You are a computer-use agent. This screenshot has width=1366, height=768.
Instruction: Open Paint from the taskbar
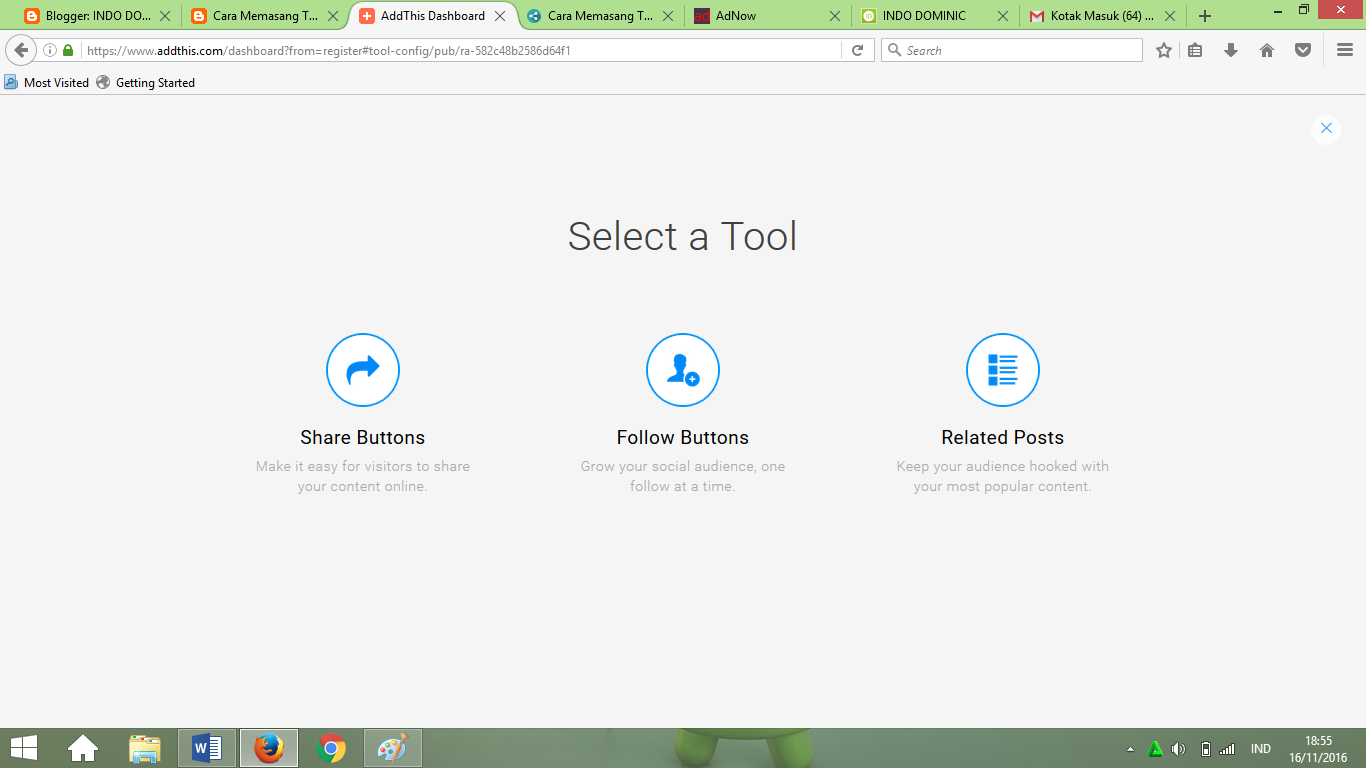tap(393, 748)
